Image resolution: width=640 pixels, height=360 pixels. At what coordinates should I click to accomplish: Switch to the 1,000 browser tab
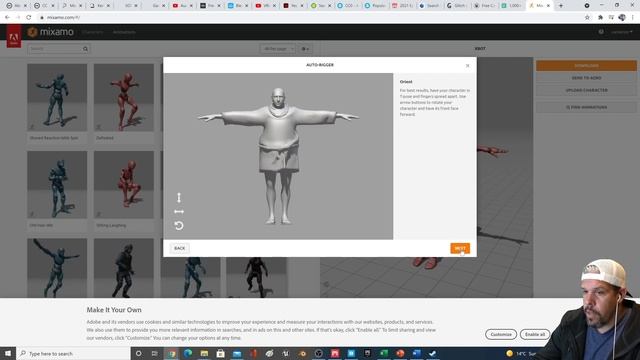coord(512,6)
